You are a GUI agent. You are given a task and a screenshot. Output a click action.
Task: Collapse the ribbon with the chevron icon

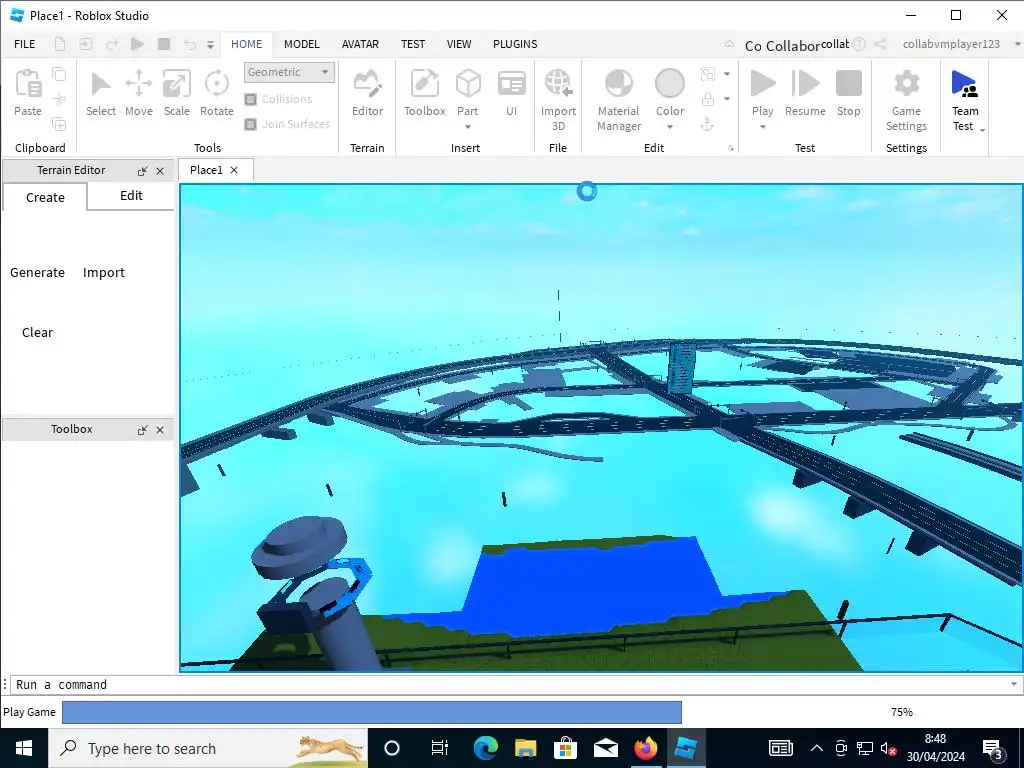[729, 44]
